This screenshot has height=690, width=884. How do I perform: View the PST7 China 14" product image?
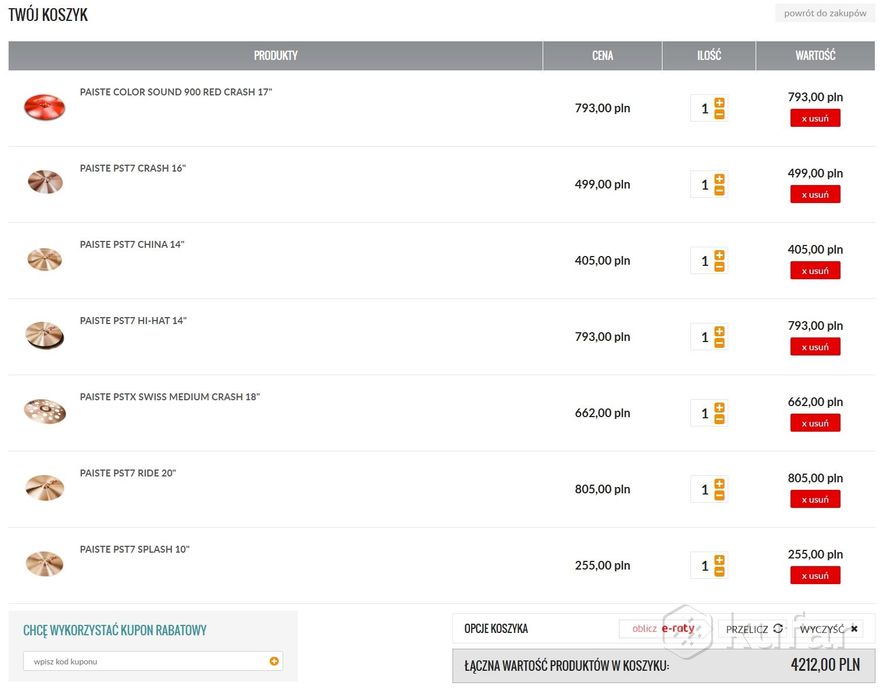tap(45, 259)
